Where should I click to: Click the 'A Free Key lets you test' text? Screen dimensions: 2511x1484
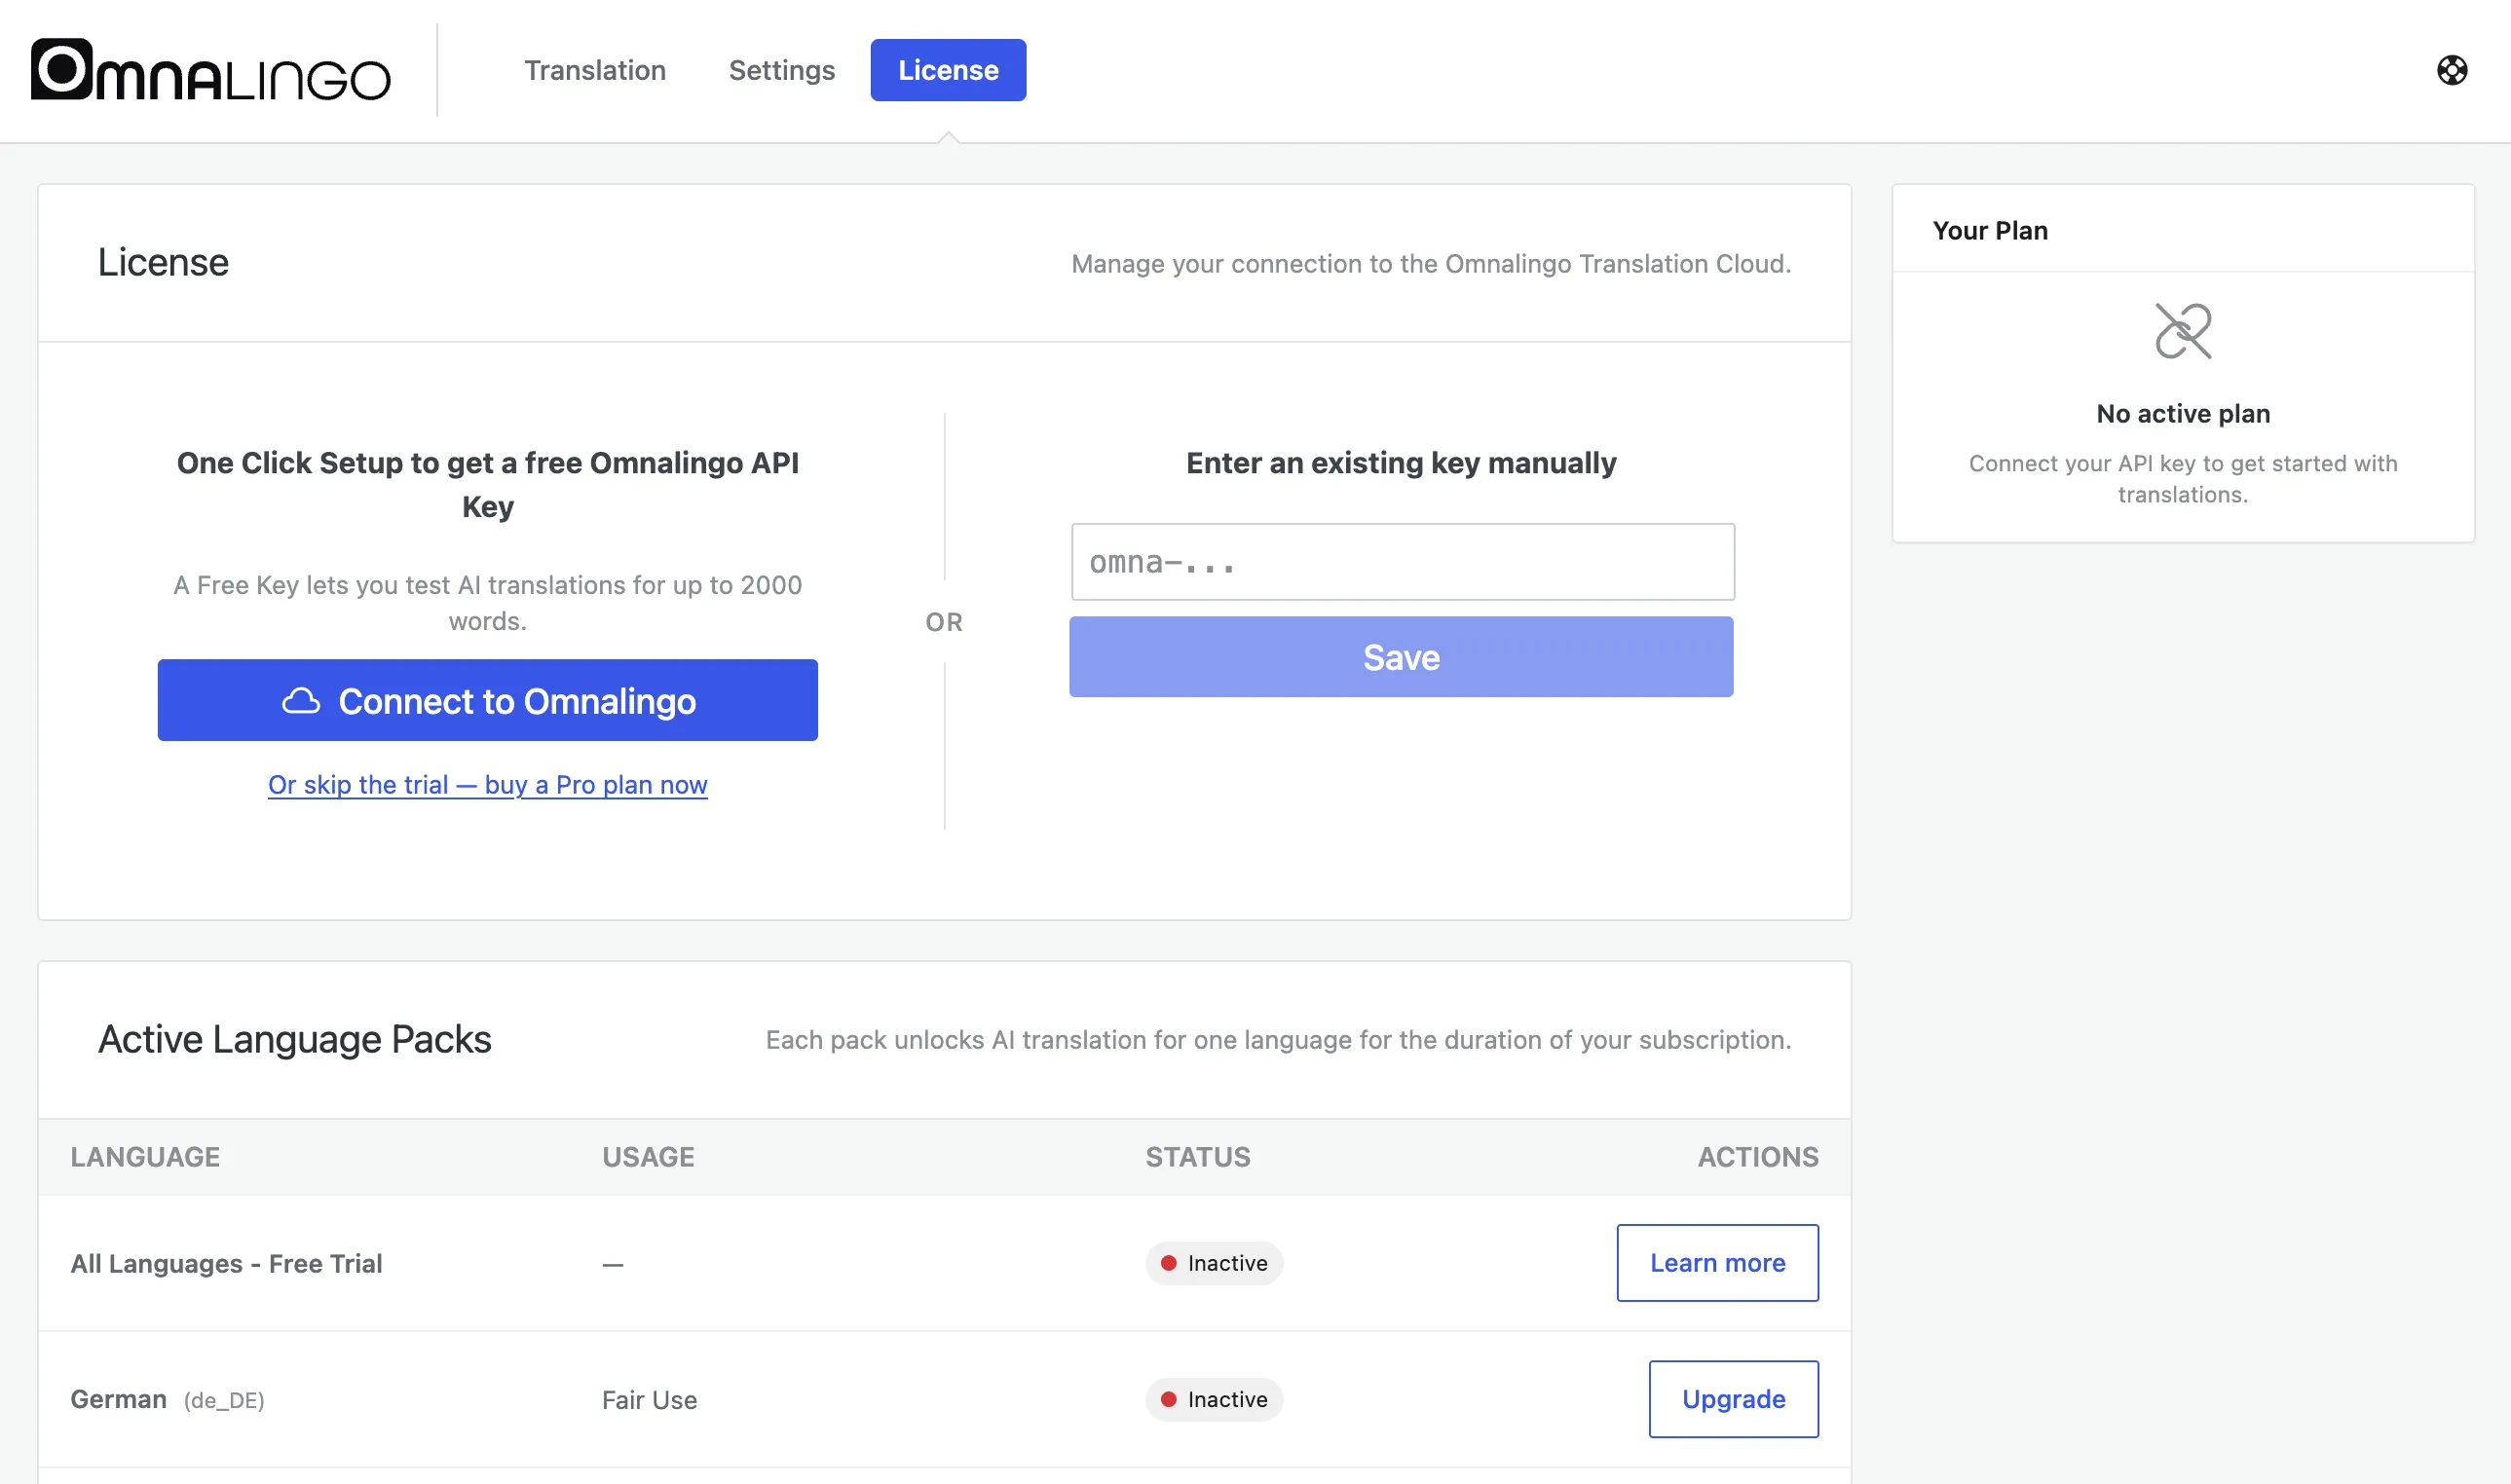point(487,602)
